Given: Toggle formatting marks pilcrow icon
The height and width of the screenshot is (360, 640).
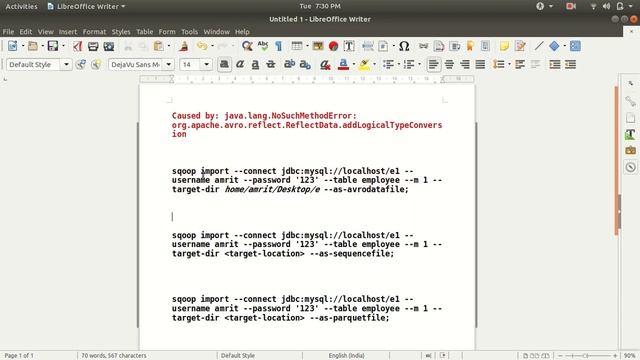Looking at the screenshot, I should click(x=278, y=46).
